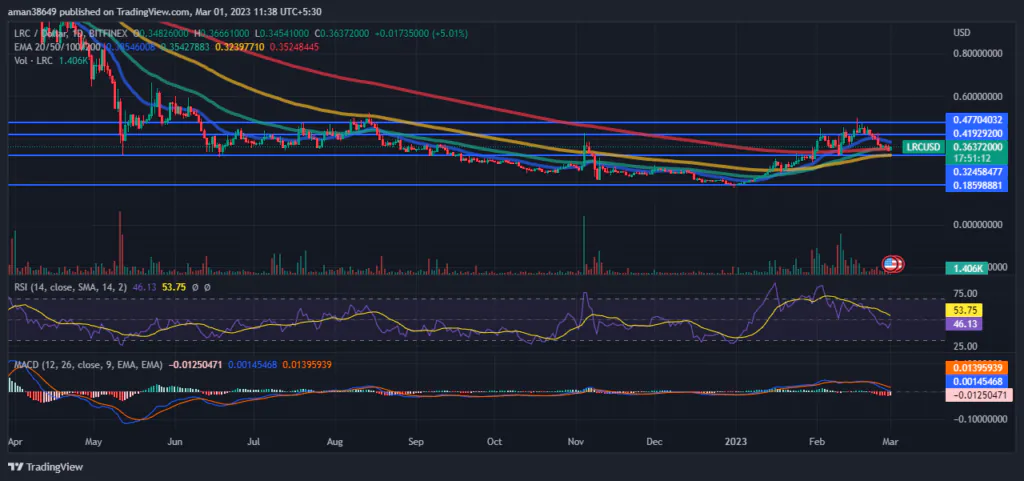Click the Jul label on time axis
Screen dimensions: 1024x481
255,442
